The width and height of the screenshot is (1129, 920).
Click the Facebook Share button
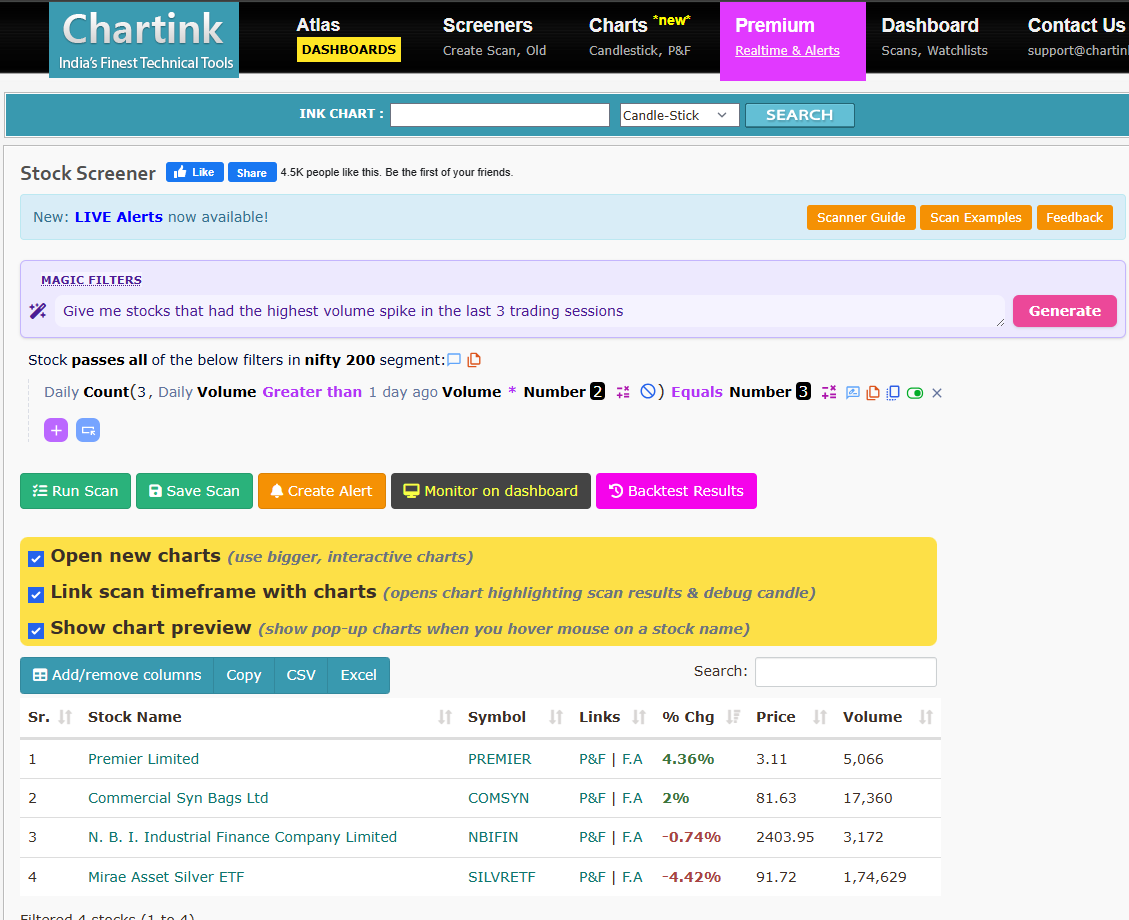click(x=252, y=172)
